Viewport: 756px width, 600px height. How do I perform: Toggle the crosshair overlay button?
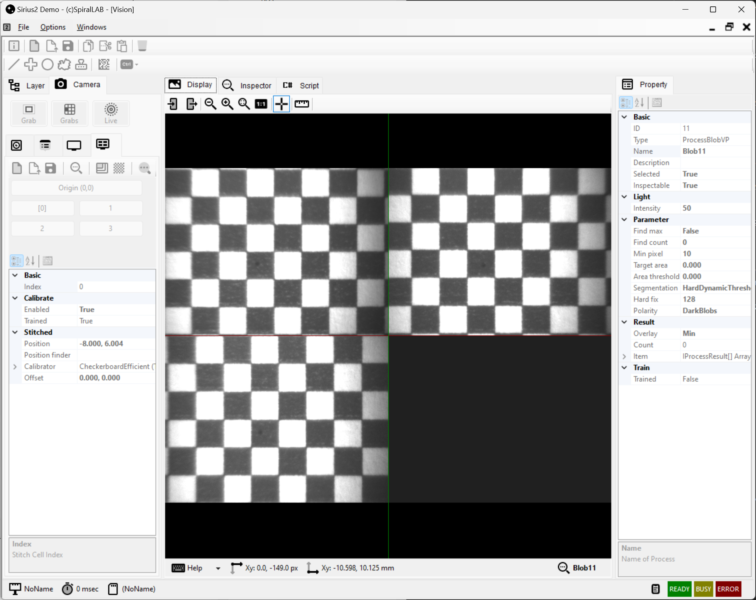[x=282, y=104]
